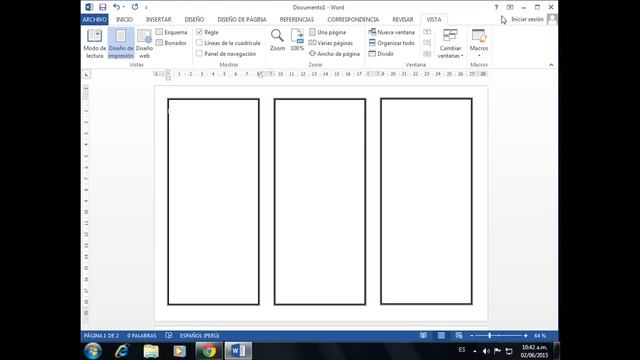Enable Panel de navegación checkbox
640x360 pixels.
point(199,53)
